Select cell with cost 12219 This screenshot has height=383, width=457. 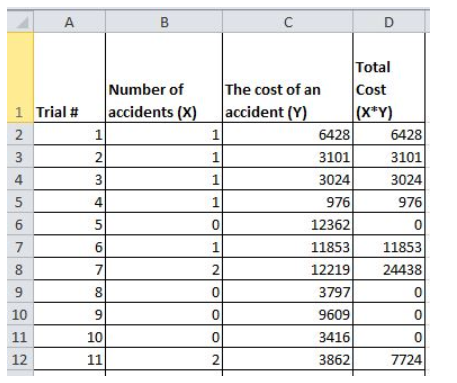(x=288, y=269)
